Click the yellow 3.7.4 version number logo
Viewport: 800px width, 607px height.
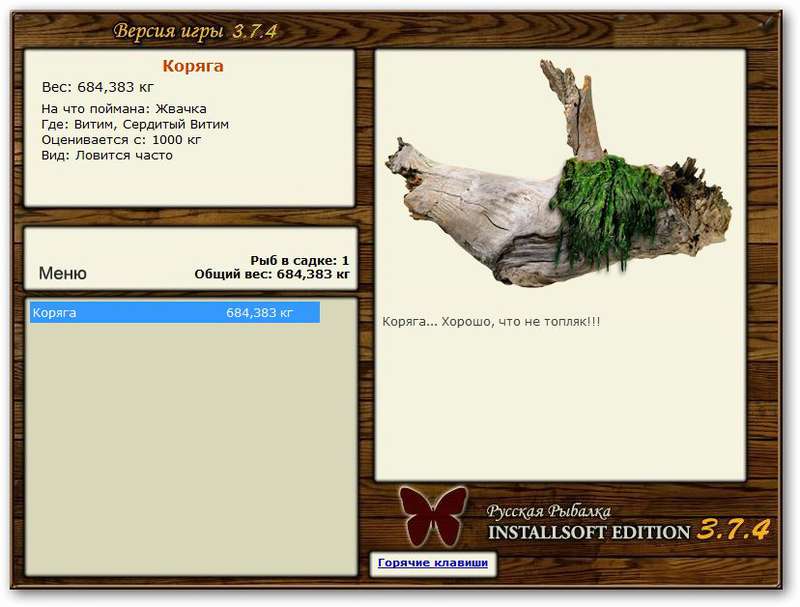733,529
